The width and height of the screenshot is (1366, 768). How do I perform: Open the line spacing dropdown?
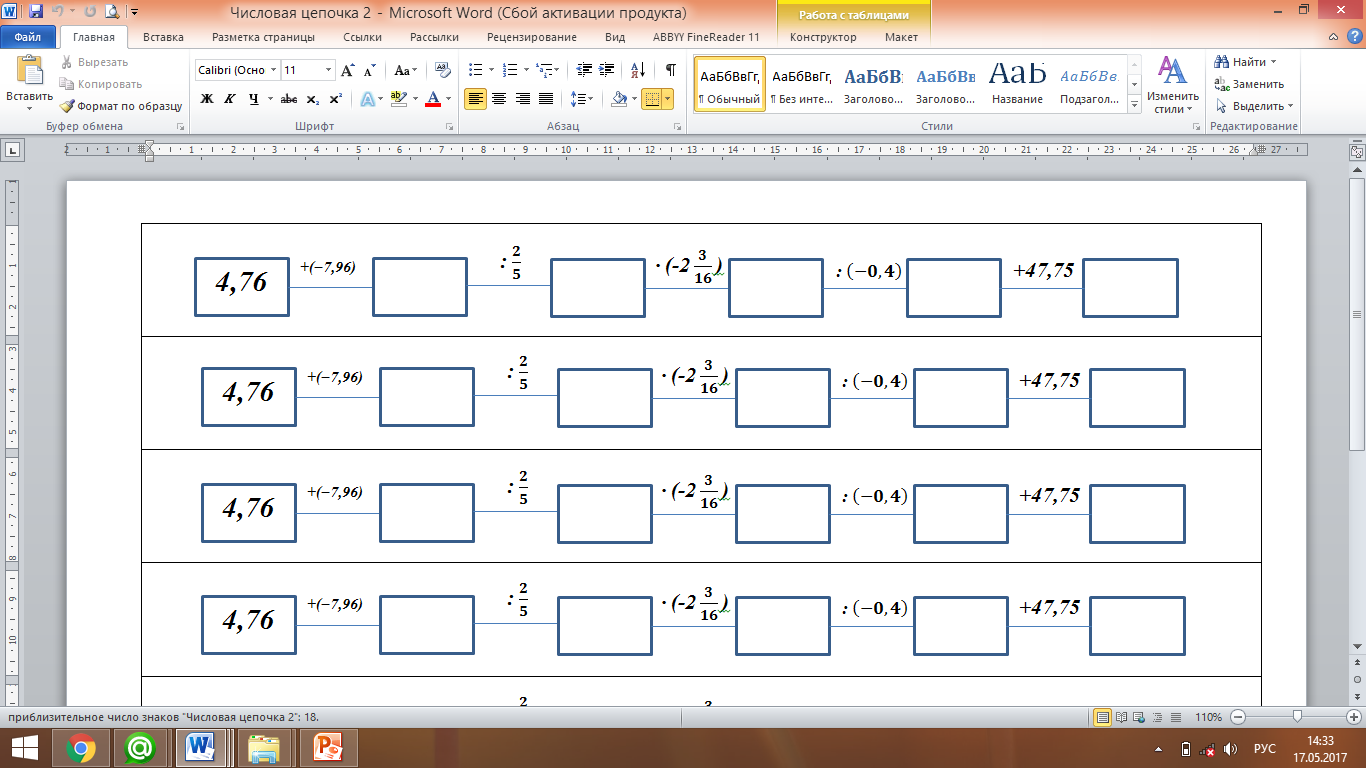tap(580, 99)
